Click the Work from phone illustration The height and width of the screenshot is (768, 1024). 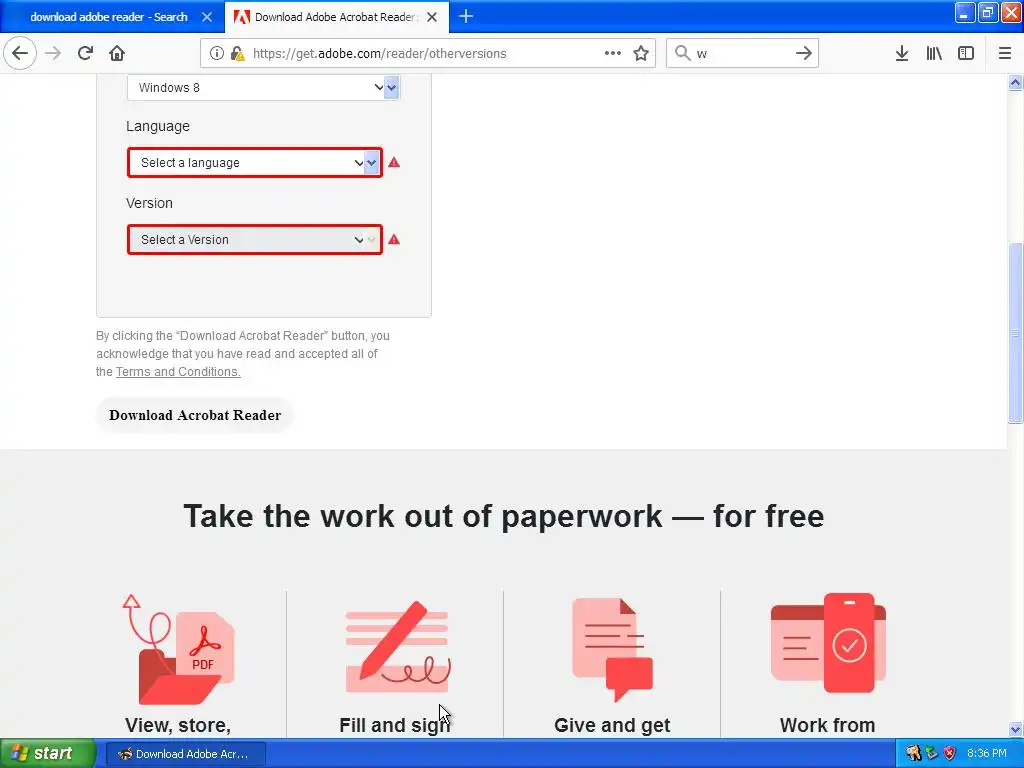coord(828,643)
